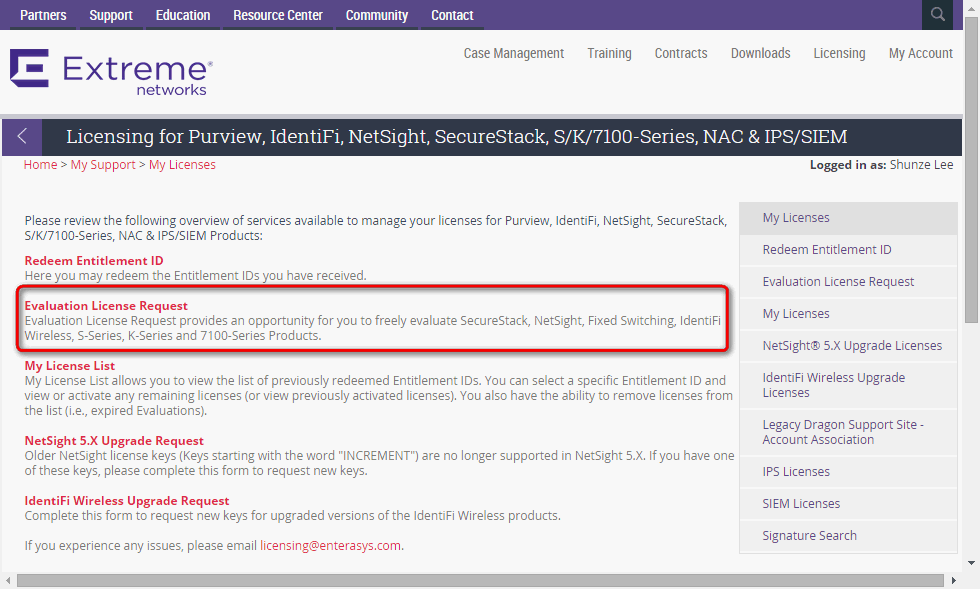
Task: Select IdentiFi Wireless Upgrade Licenses sidebar item
Action: pos(848,385)
